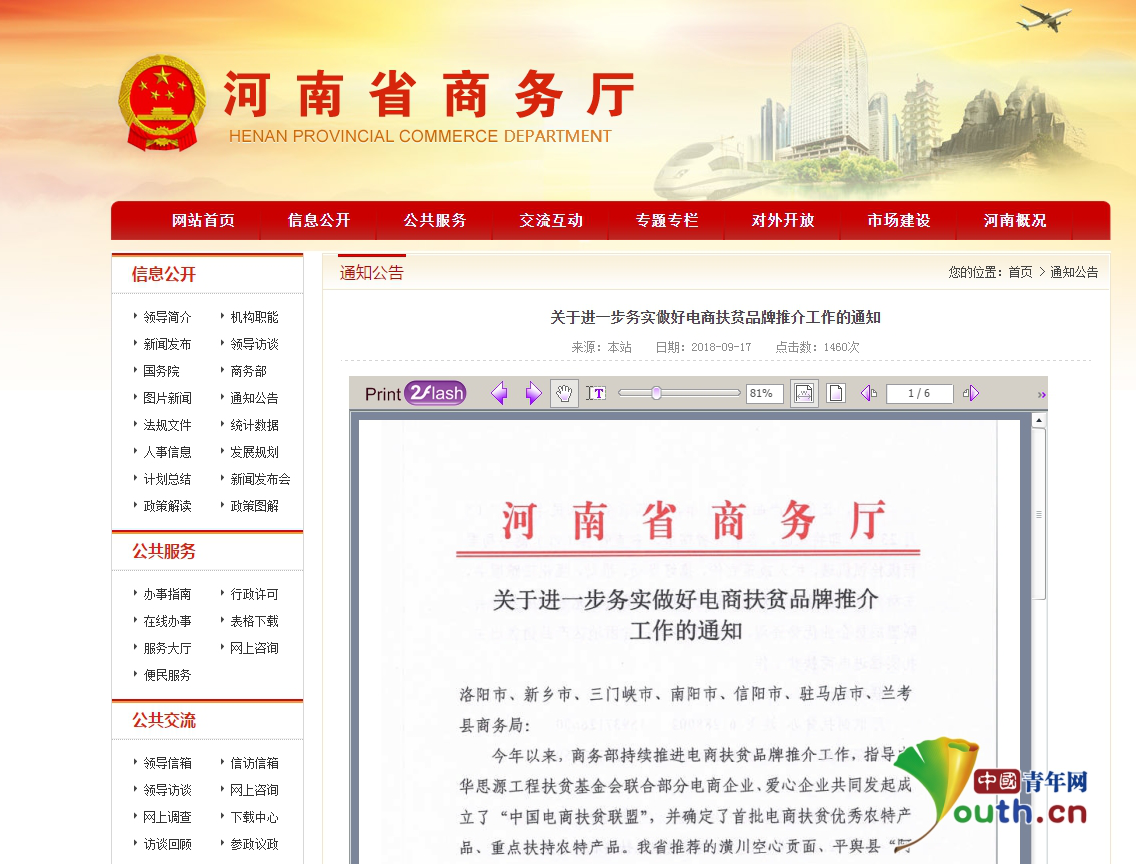Click the document viewer vertical scrollbar
The height and width of the screenshot is (864, 1136).
1039,600
